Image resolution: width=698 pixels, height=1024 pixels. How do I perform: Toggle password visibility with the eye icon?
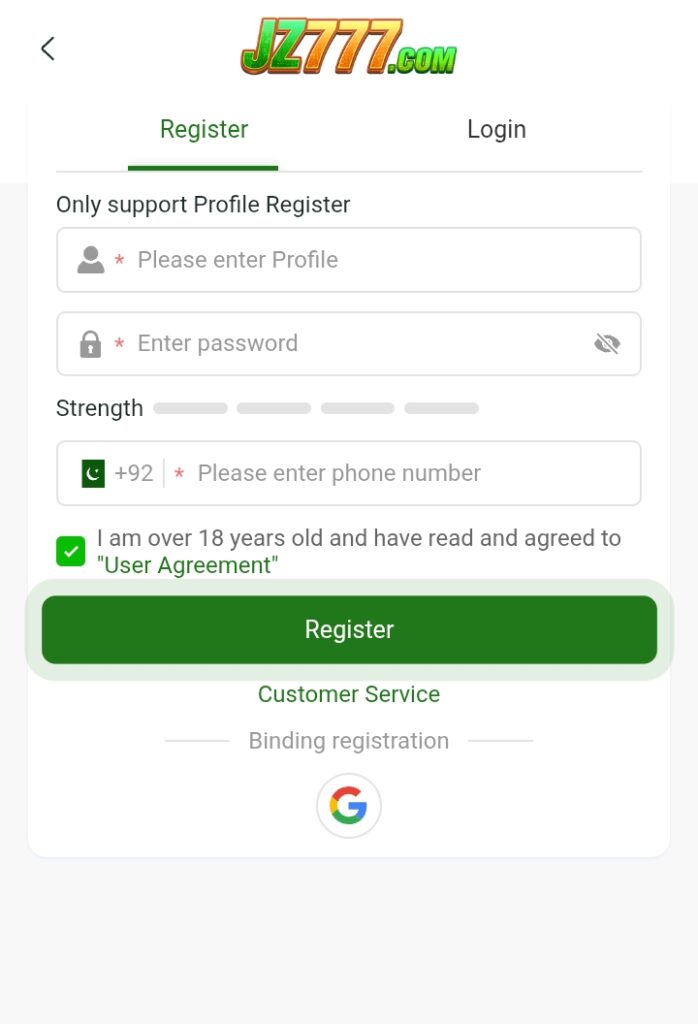(608, 343)
